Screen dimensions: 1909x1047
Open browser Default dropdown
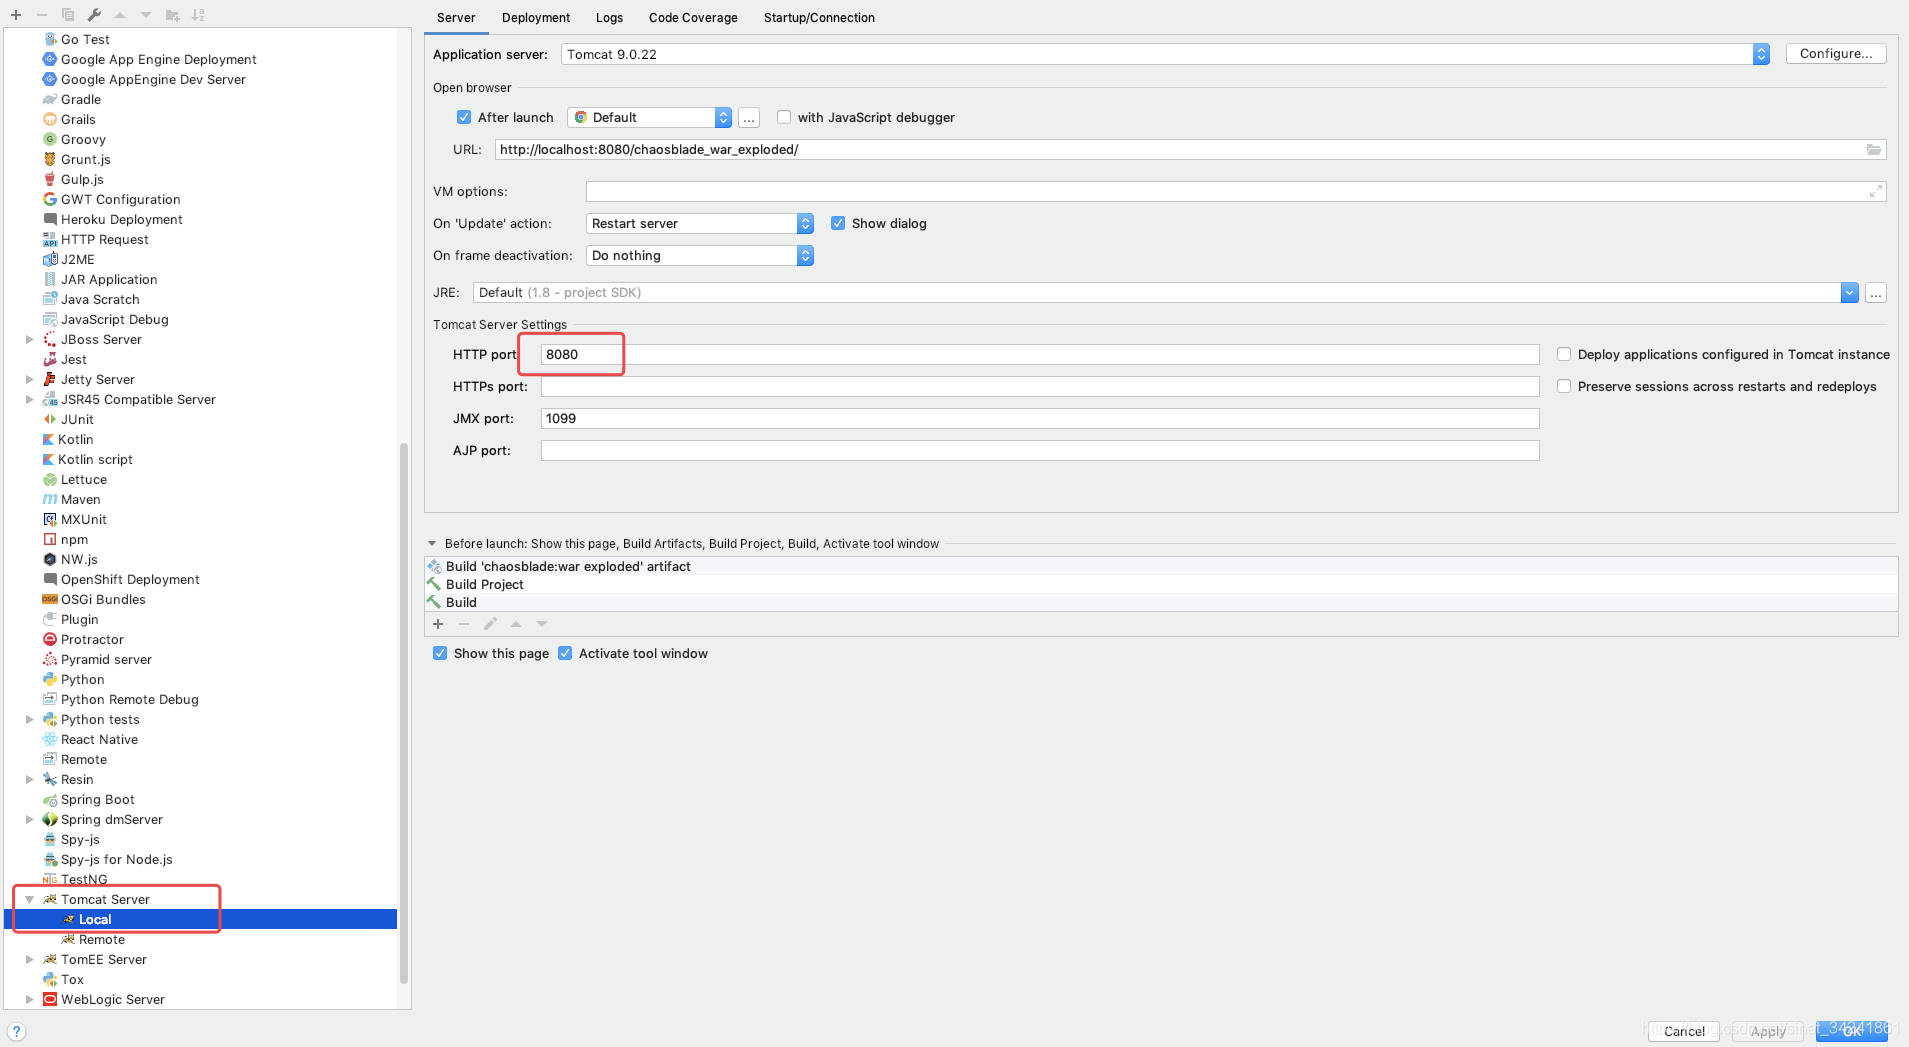[649, 117]
